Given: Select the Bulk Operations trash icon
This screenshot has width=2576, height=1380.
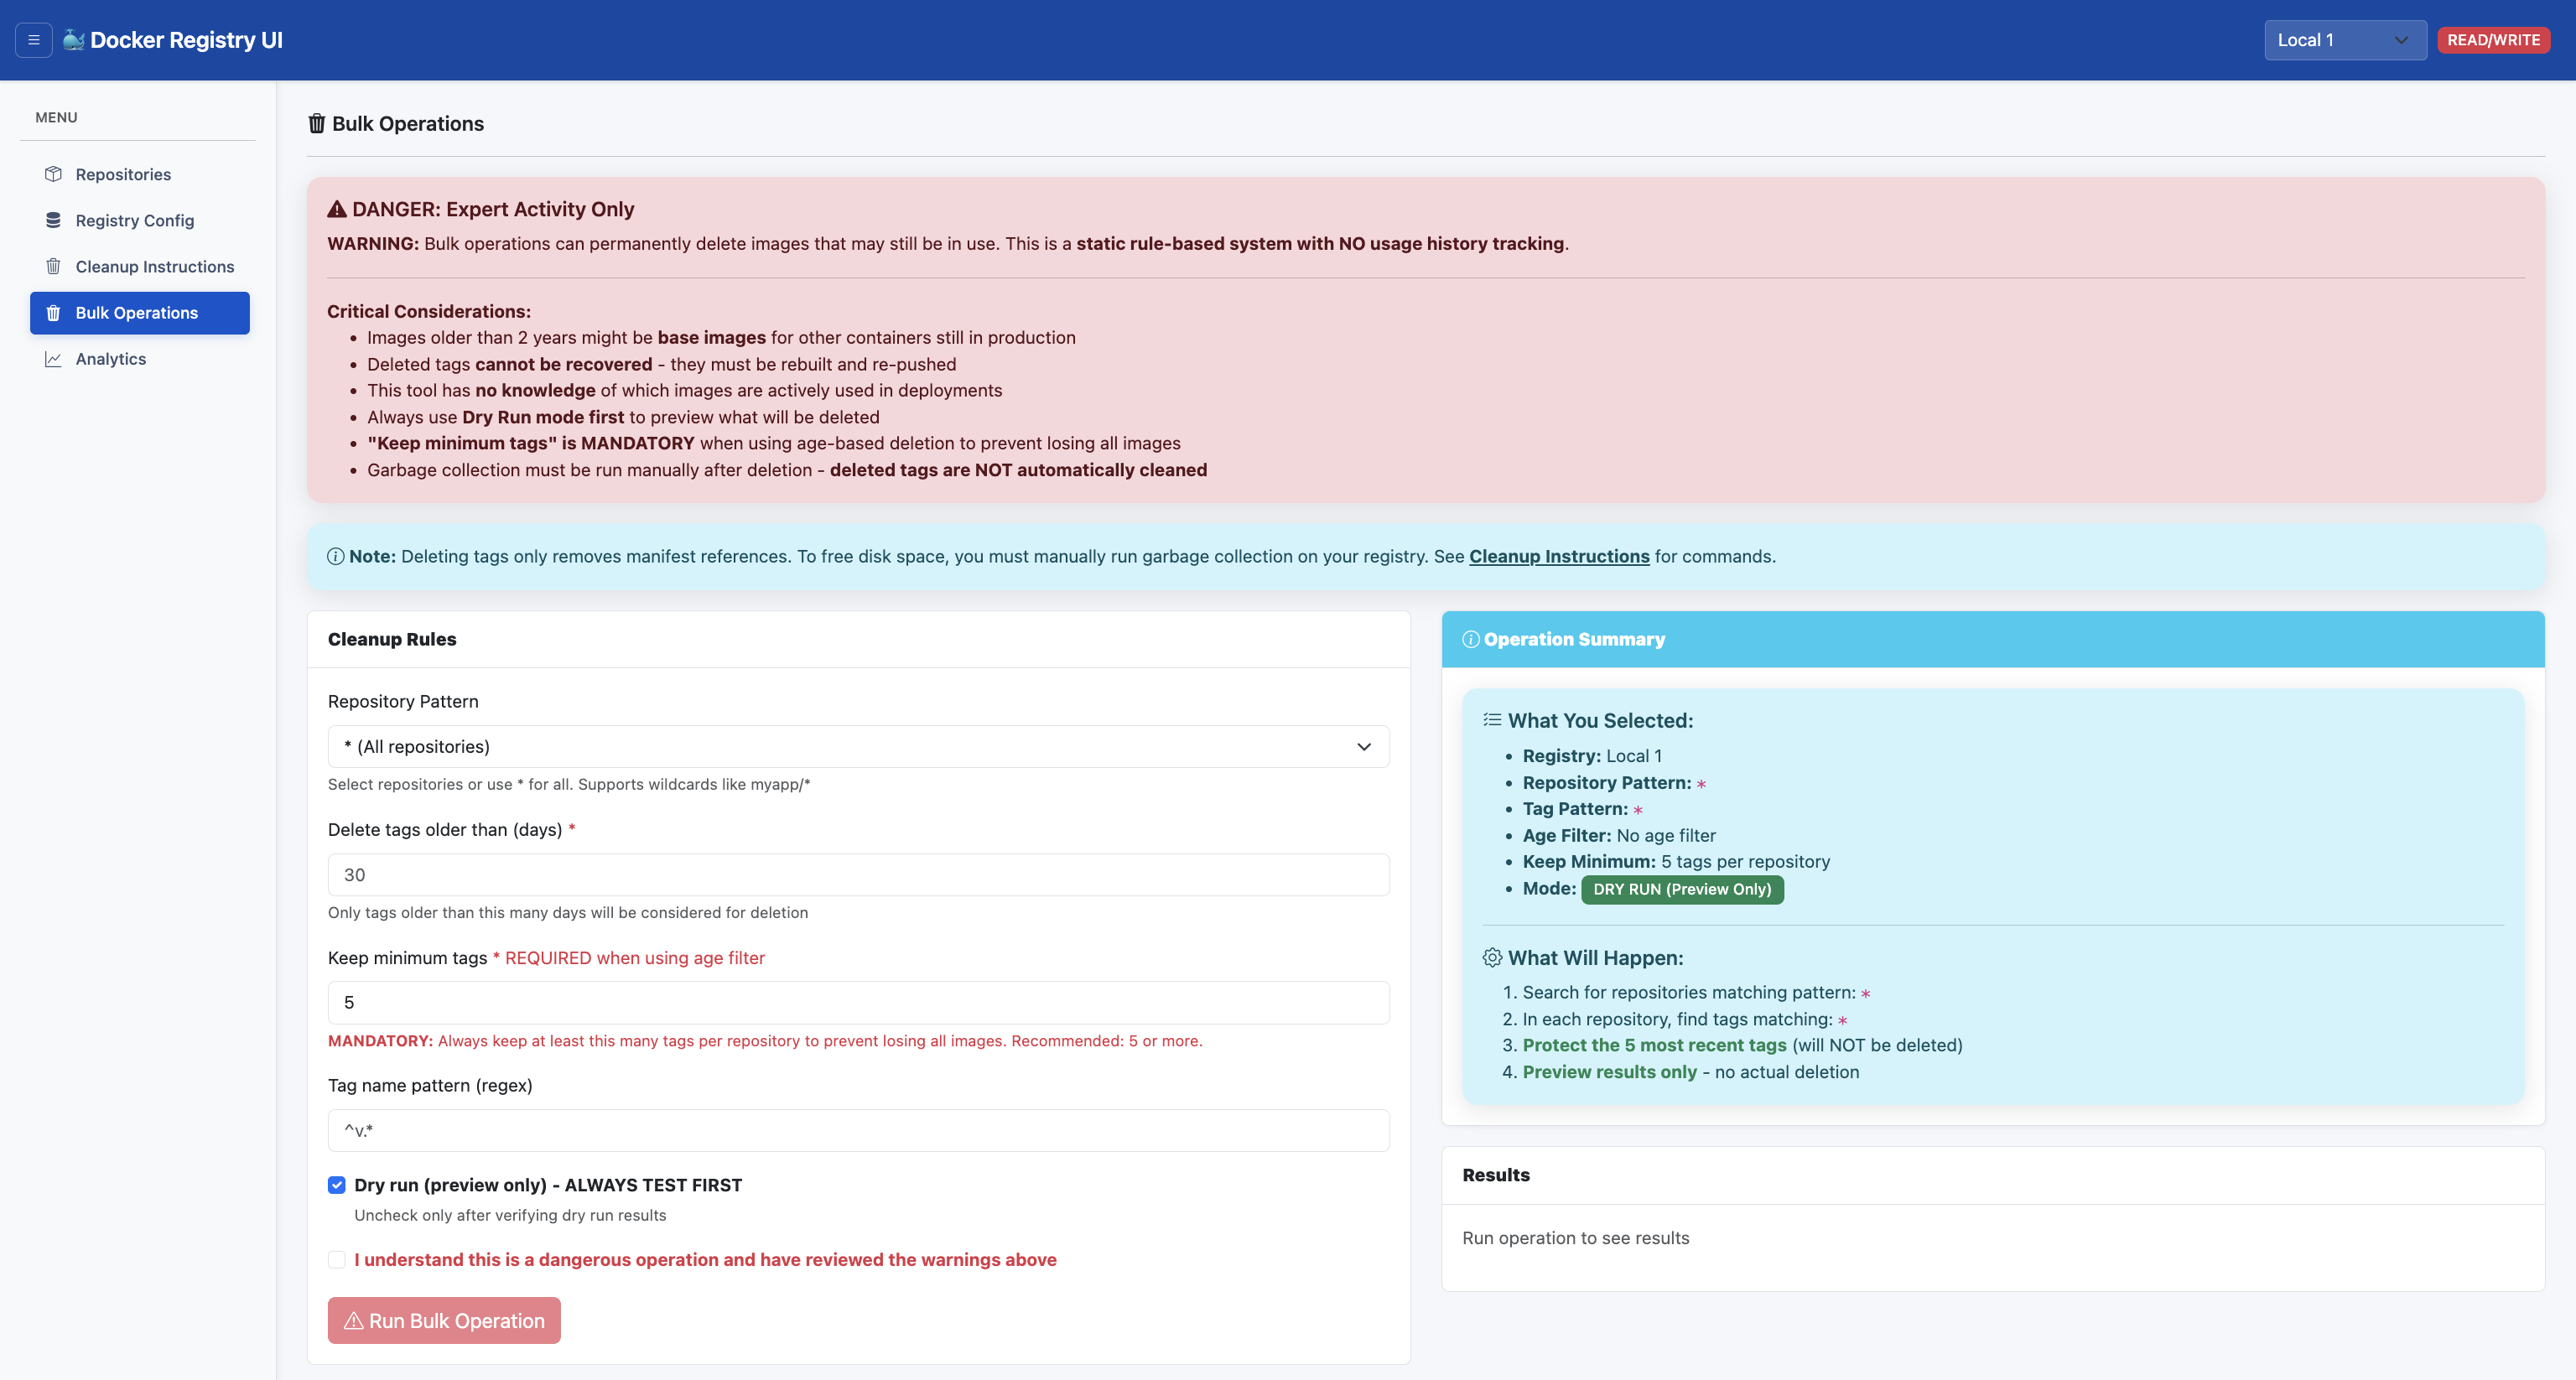Looking at the screenshot, I should click(53, 312).
